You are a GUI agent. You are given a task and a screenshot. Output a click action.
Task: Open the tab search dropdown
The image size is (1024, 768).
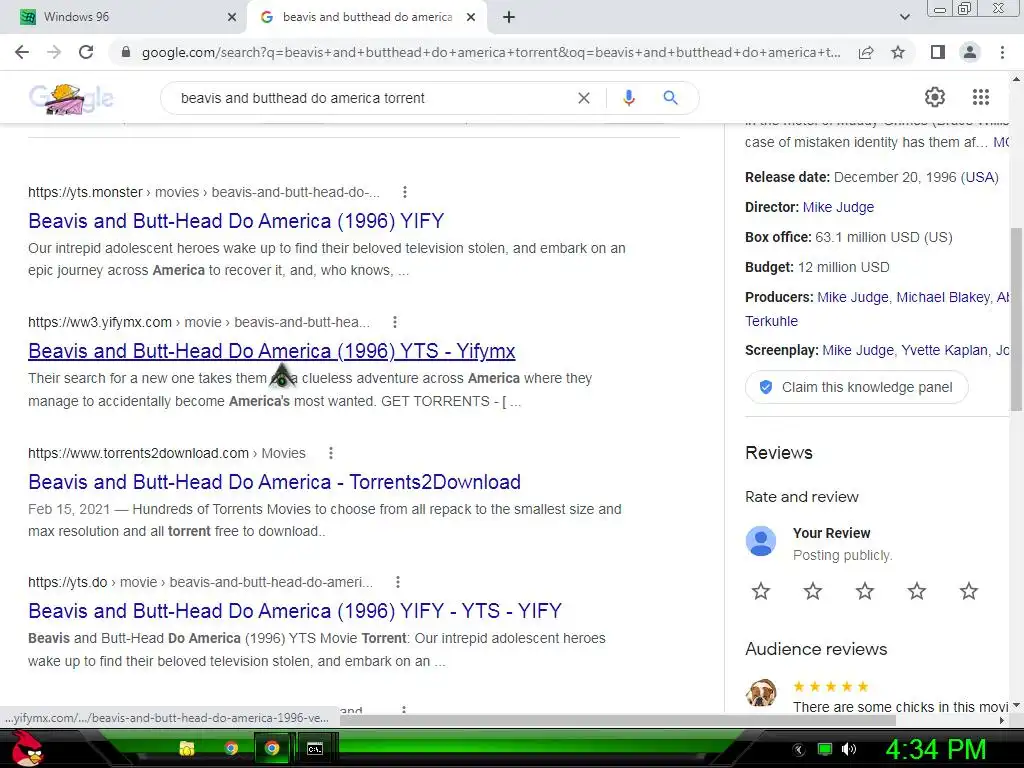pos(904,17)
